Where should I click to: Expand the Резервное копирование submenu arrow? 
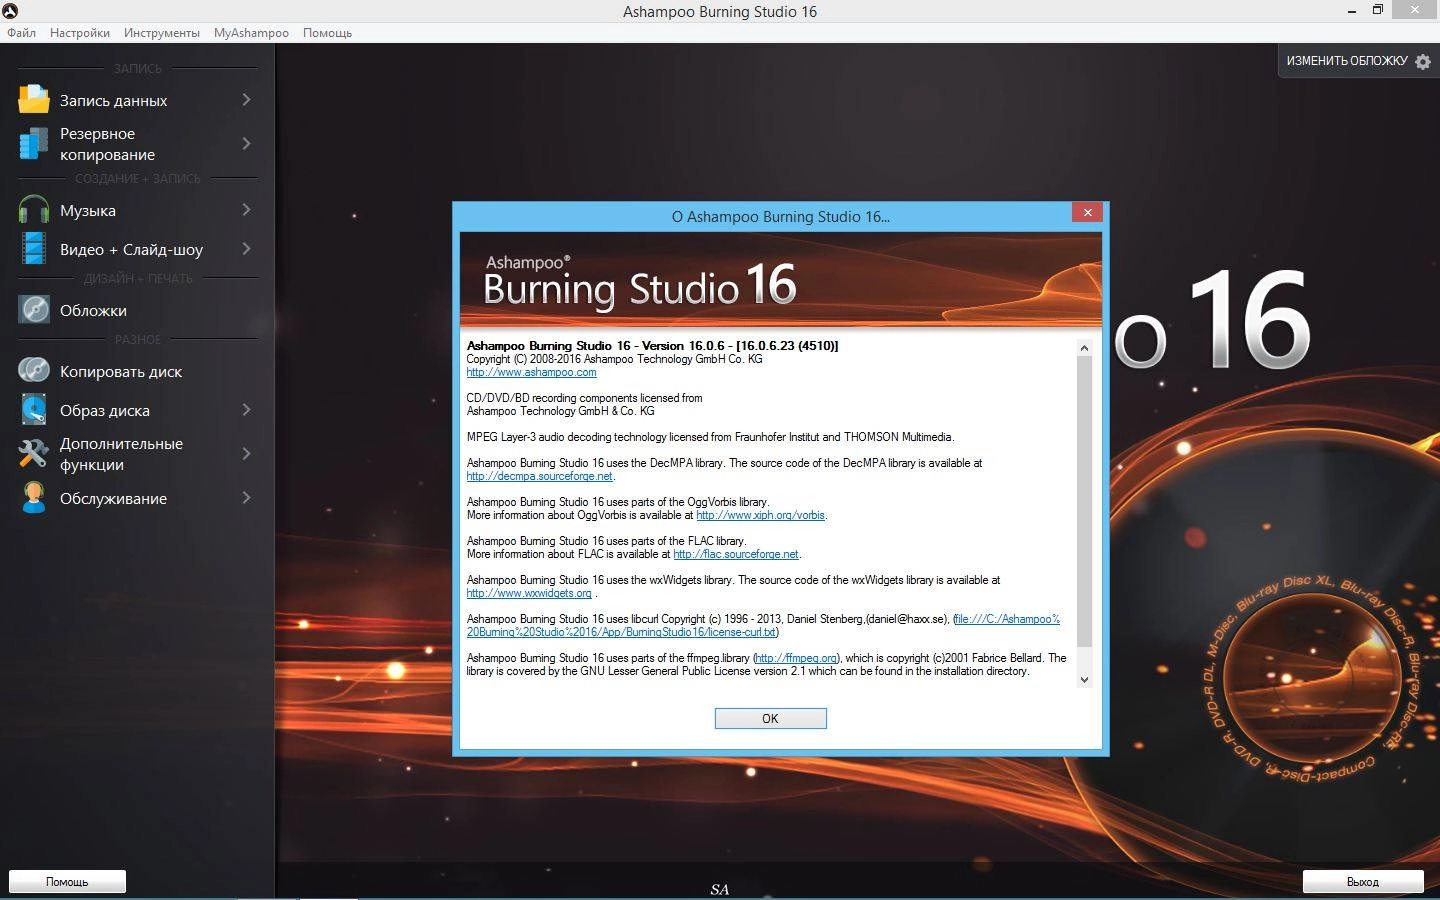(x=246, y=143)
